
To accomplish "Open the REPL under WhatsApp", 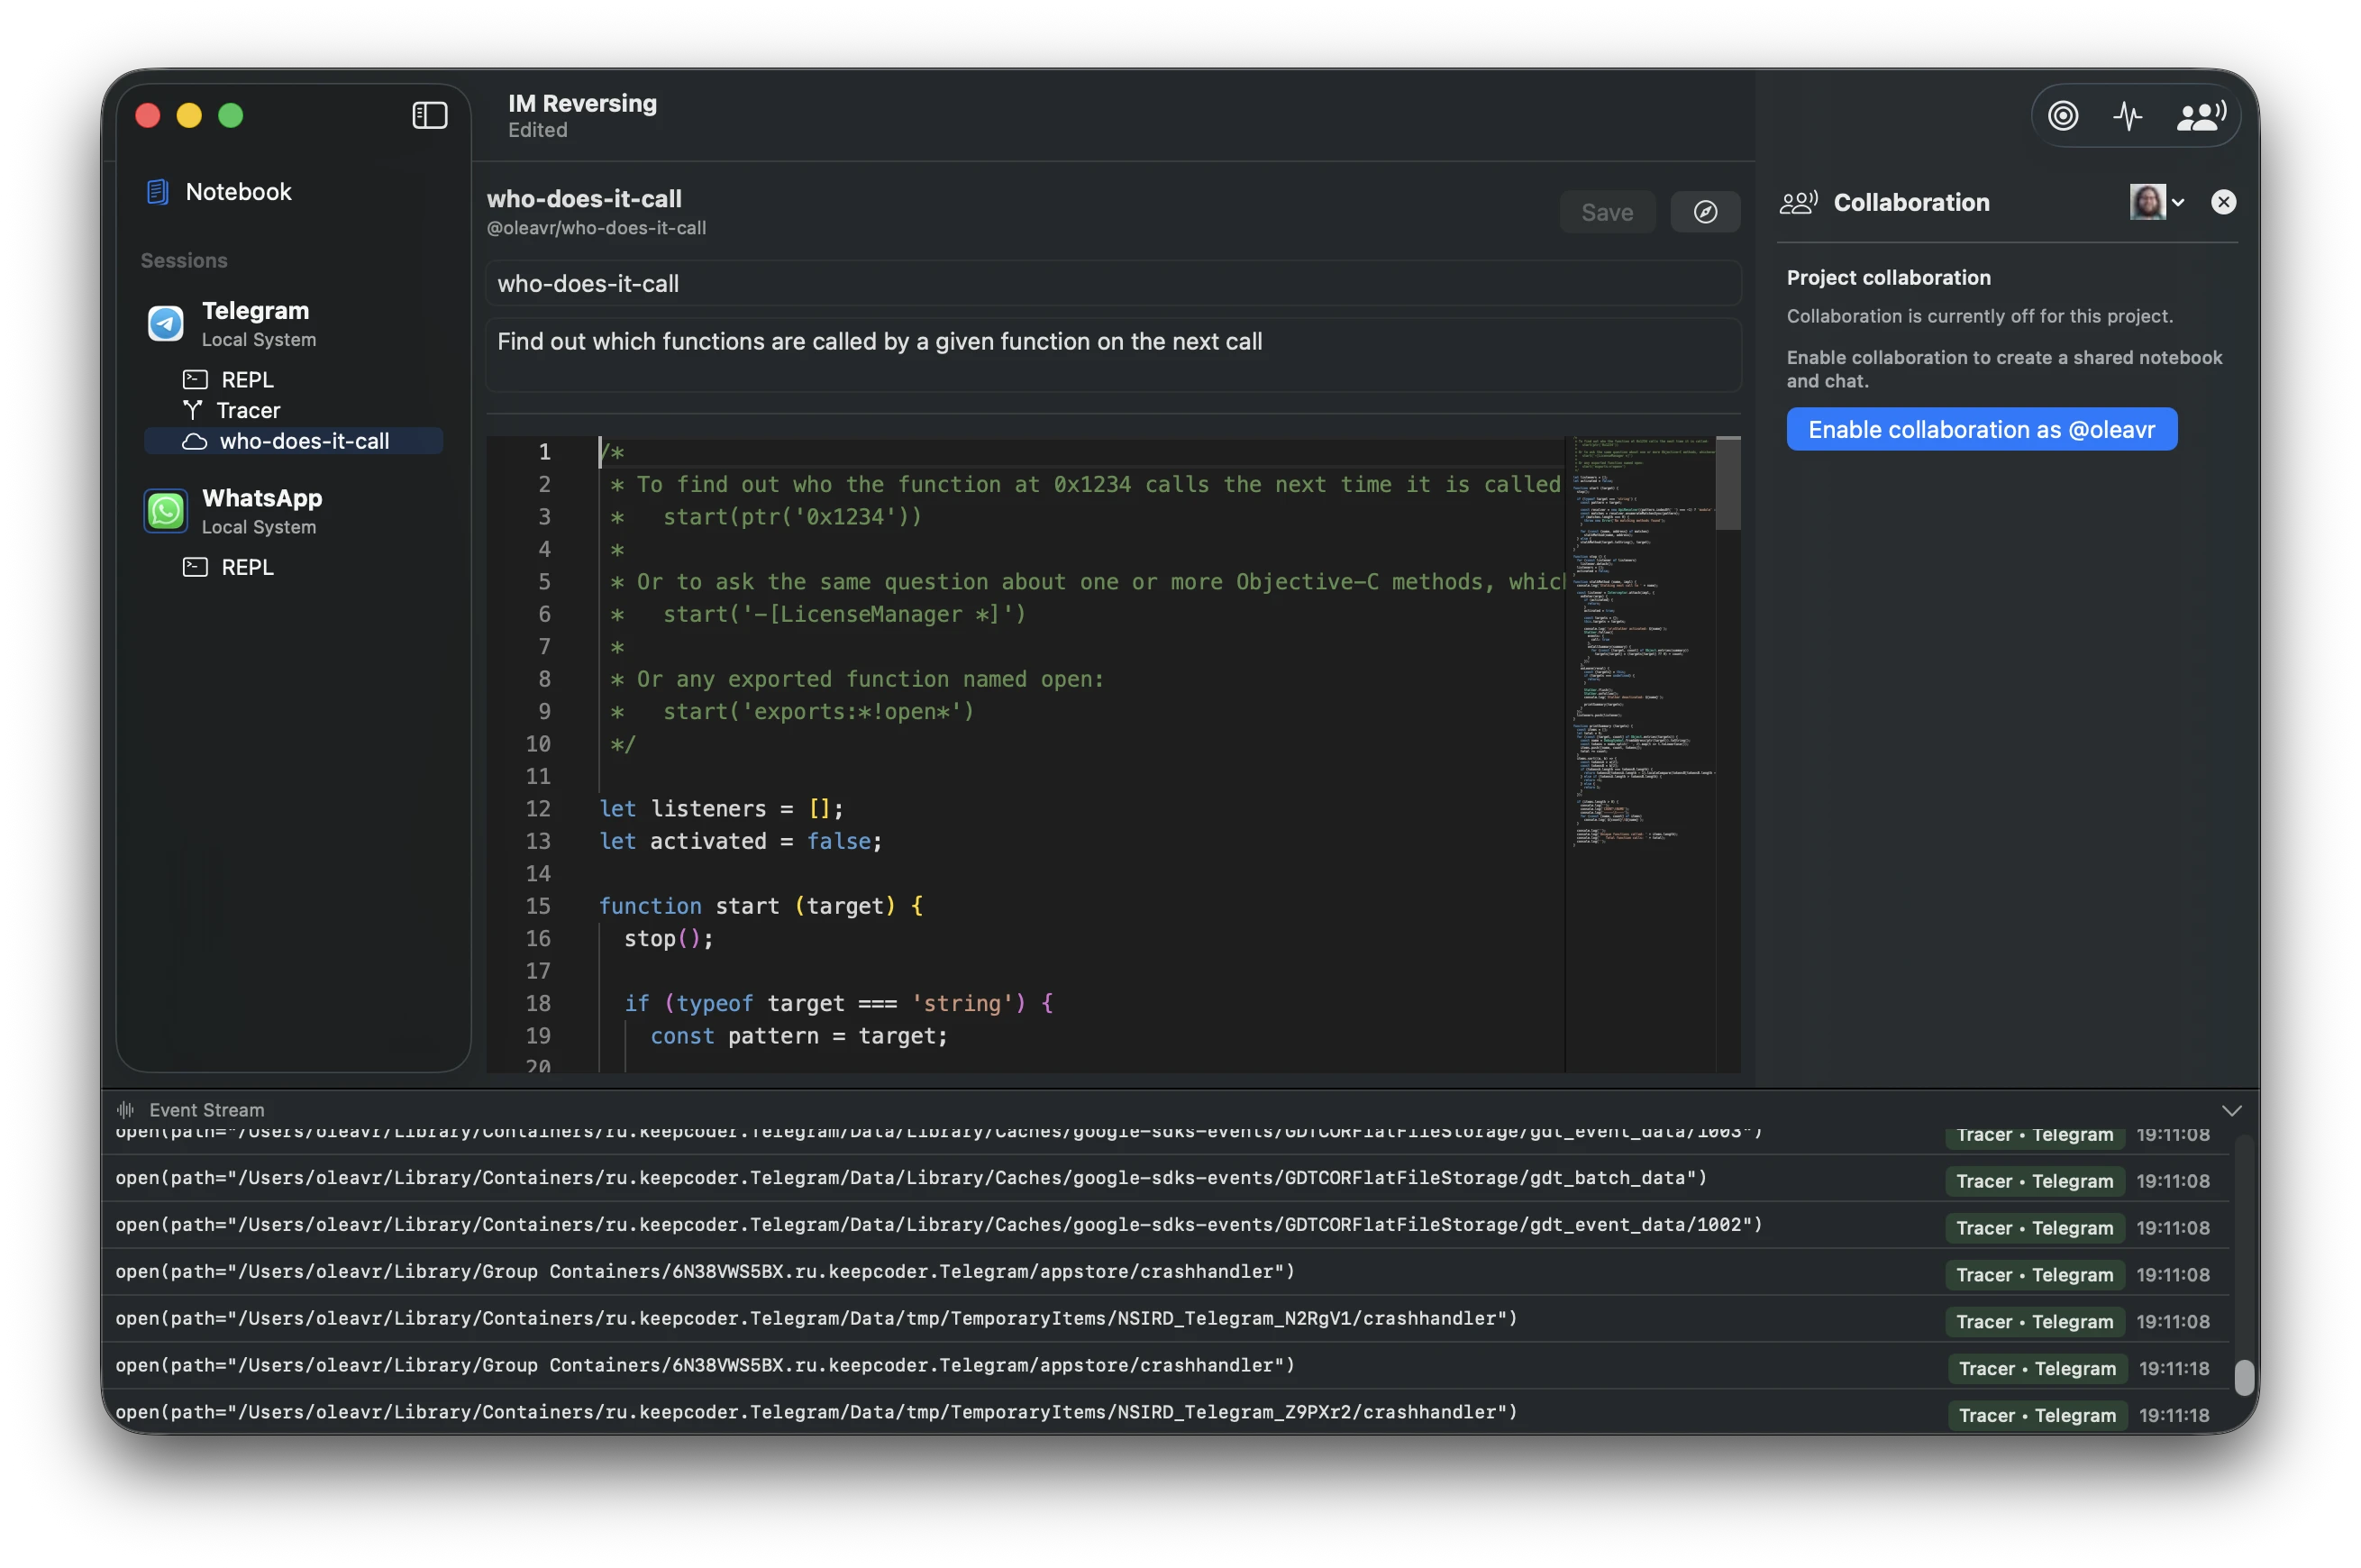I will pyautogui.click(x=246, y=567).
